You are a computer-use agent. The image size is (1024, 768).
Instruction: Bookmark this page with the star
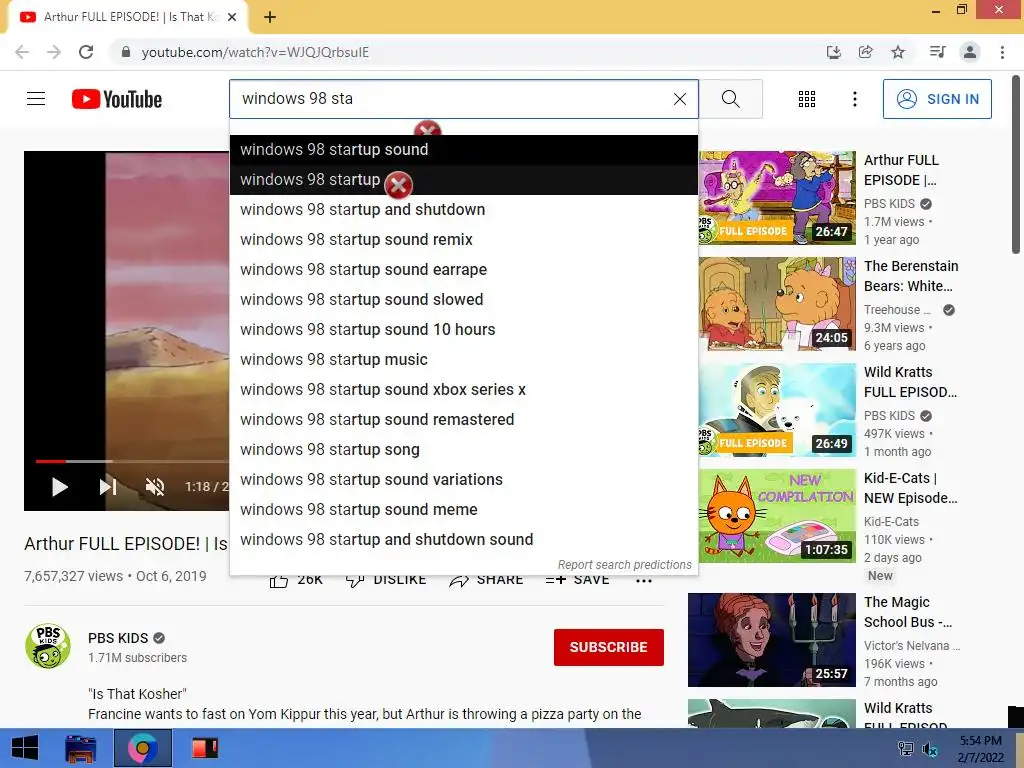click(898, 52)
